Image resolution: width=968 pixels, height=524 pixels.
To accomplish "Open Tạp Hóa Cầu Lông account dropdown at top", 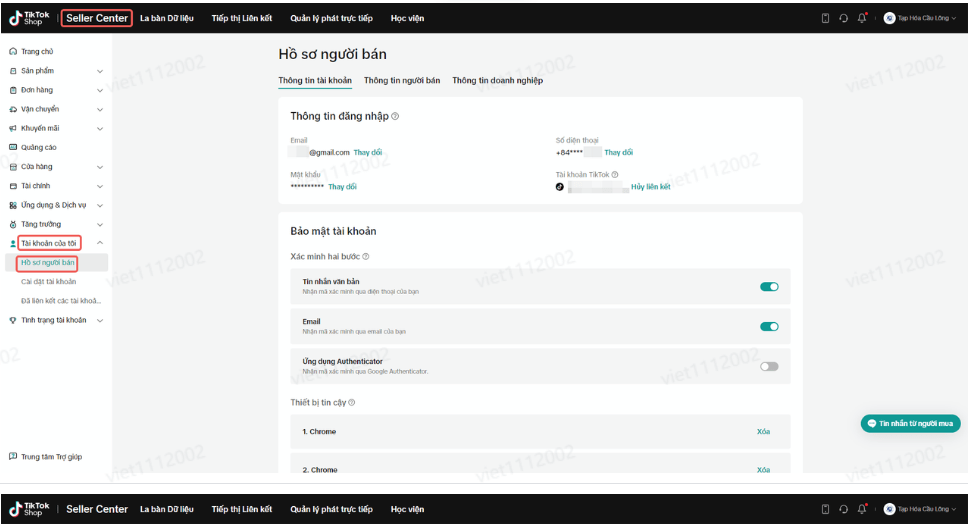I will [x=920, y=18].
